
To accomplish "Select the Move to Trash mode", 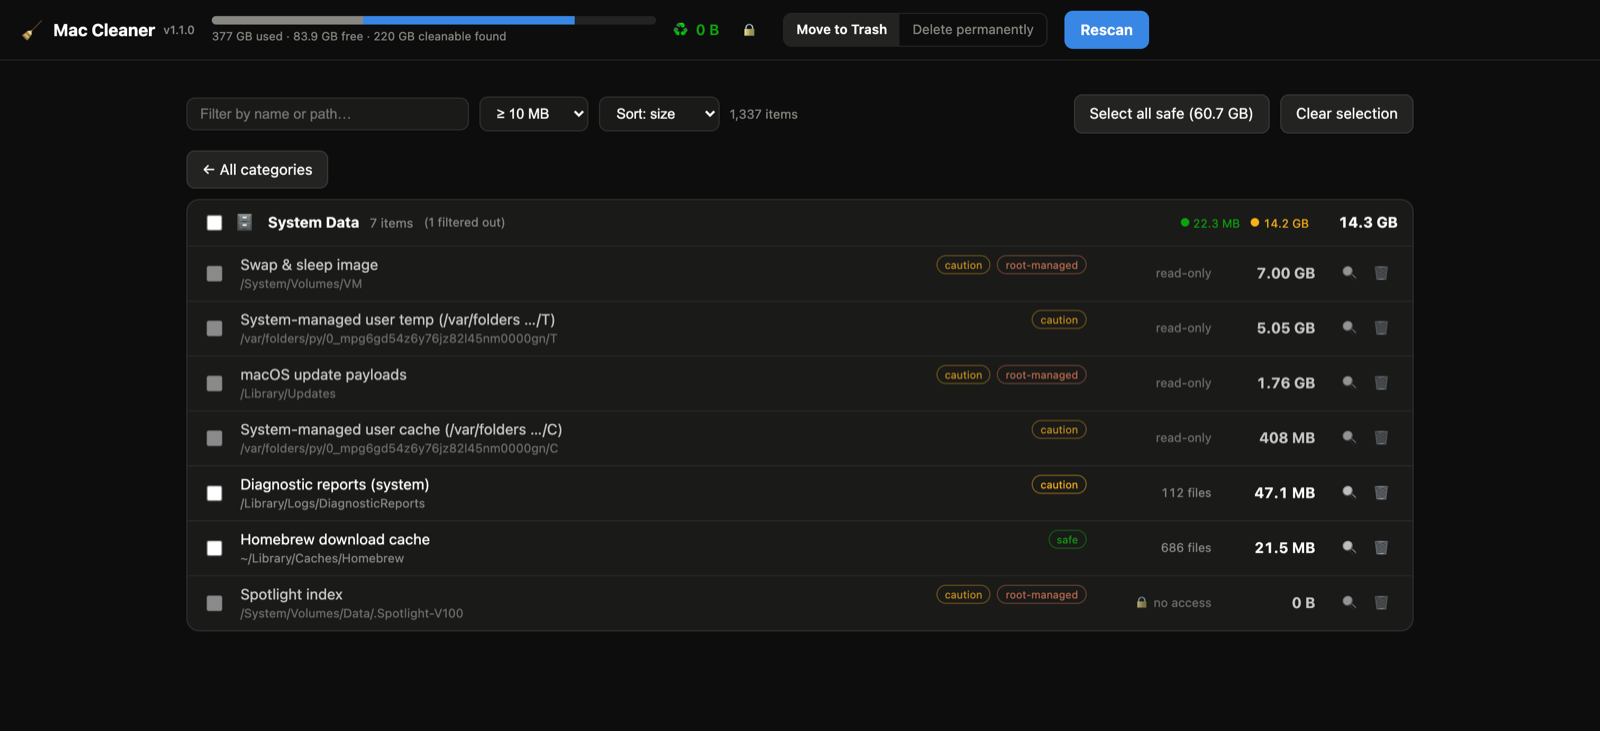I will tap(841, 30).
